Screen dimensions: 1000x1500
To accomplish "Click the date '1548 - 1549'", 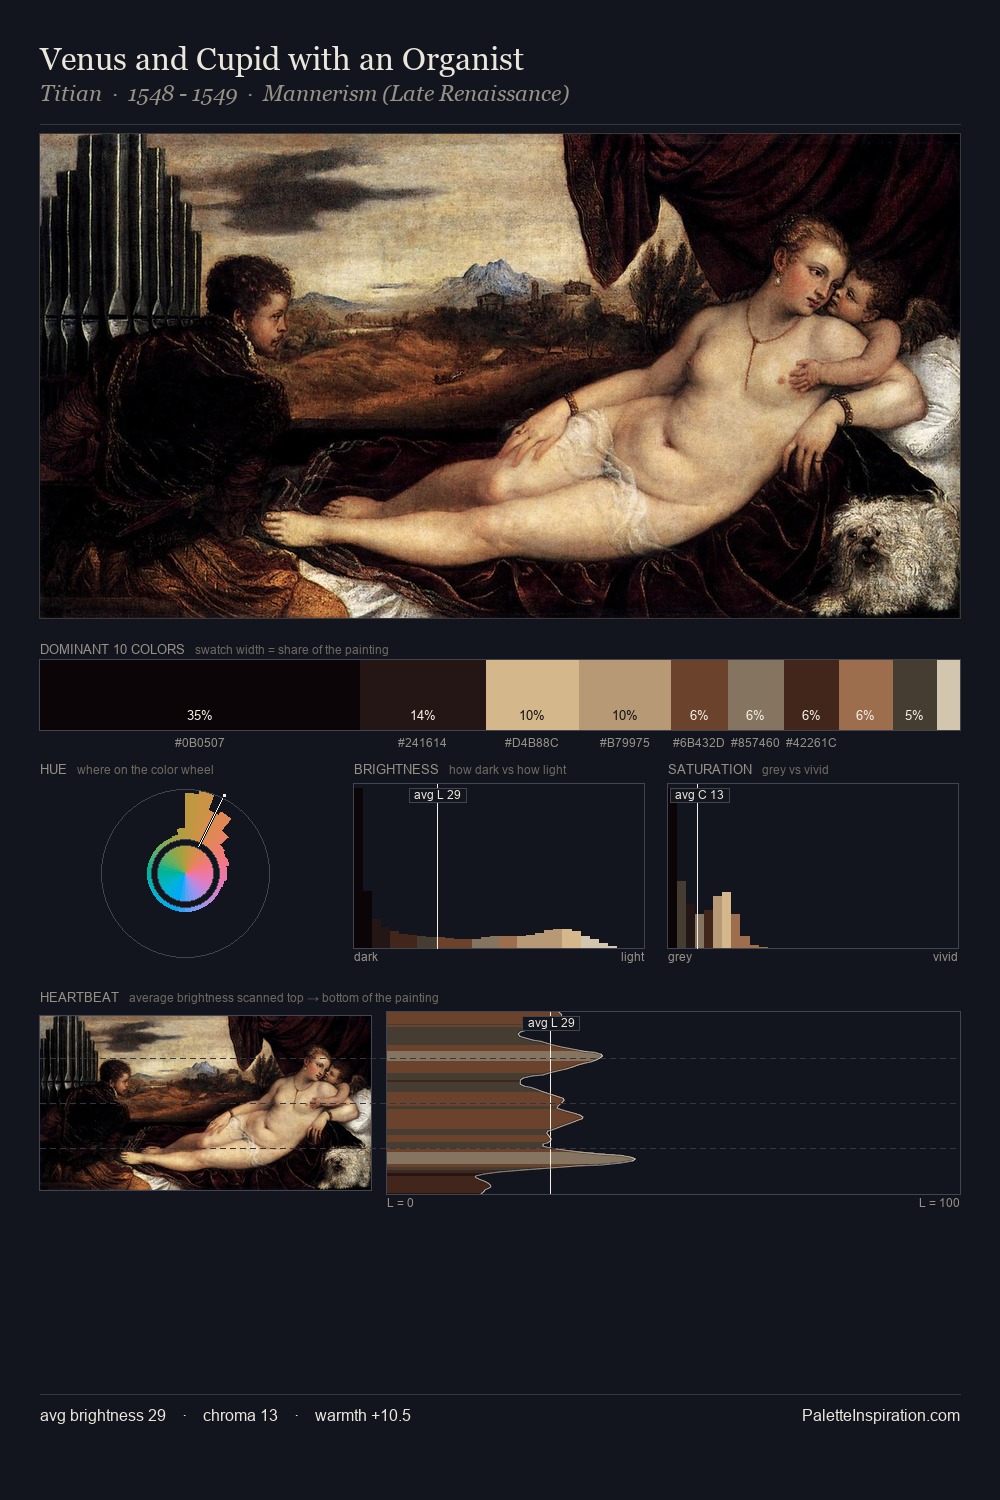I will click(x=182, y=94).
